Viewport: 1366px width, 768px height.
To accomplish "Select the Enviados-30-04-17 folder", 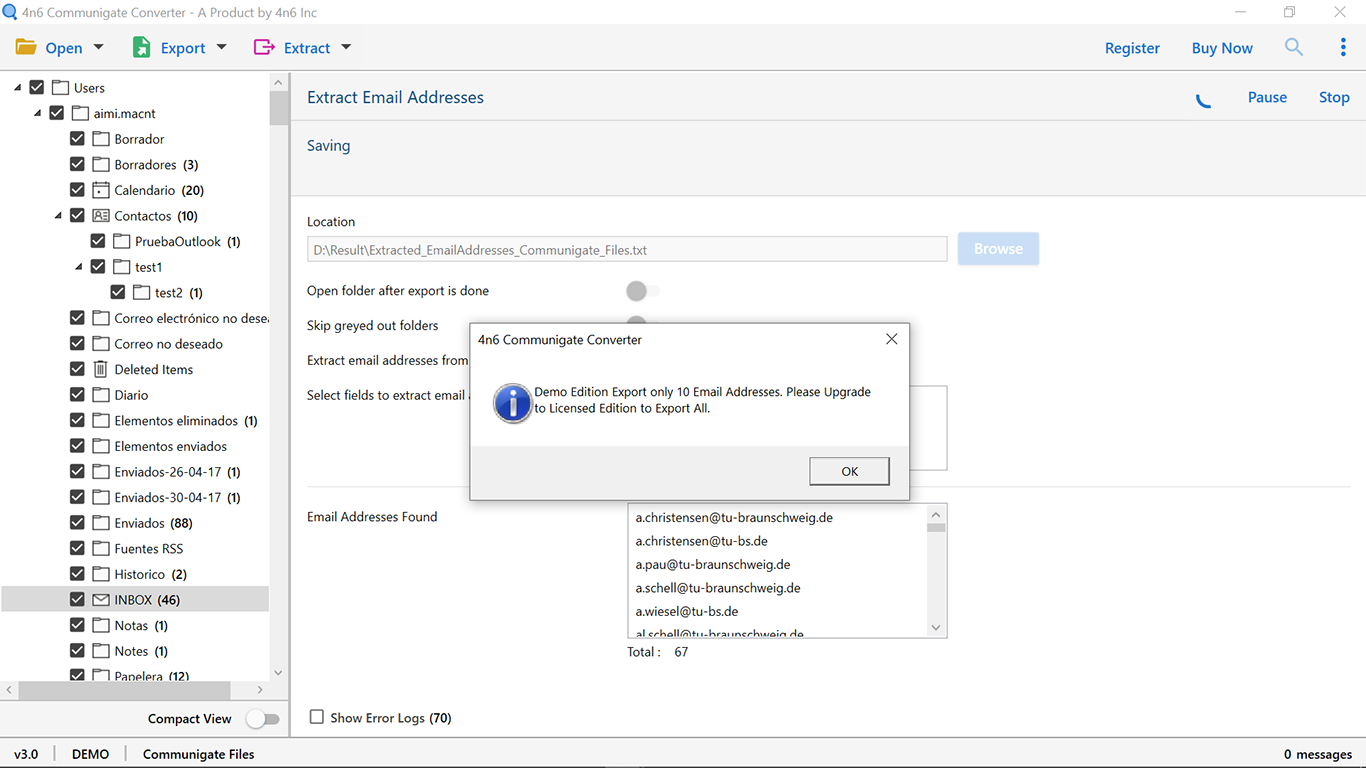I will tap(177, 497).
